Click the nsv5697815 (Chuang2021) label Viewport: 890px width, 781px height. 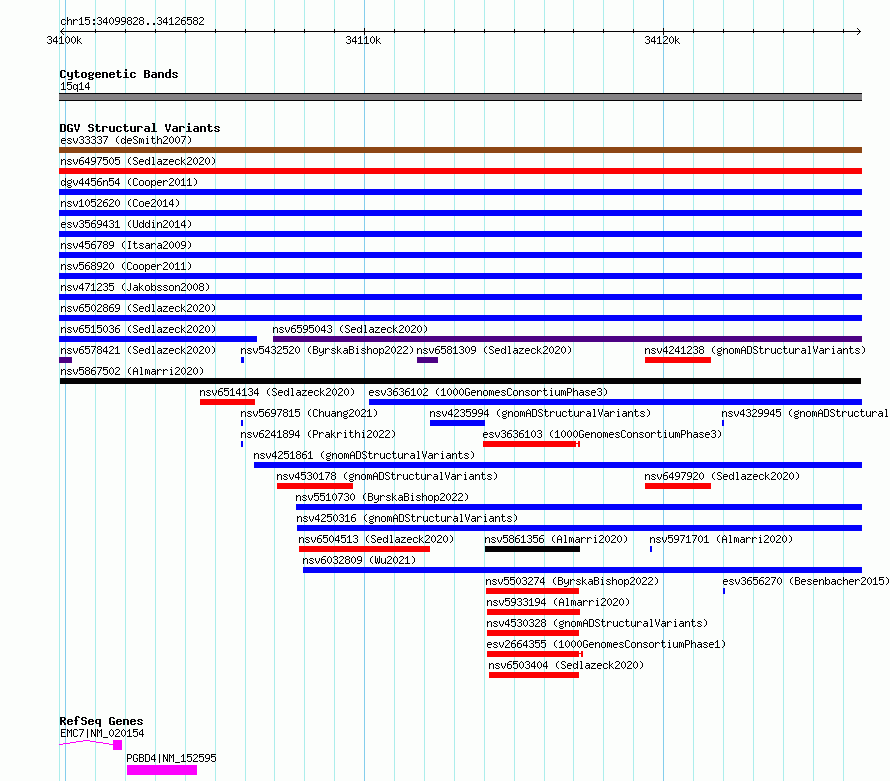point(309,413)
